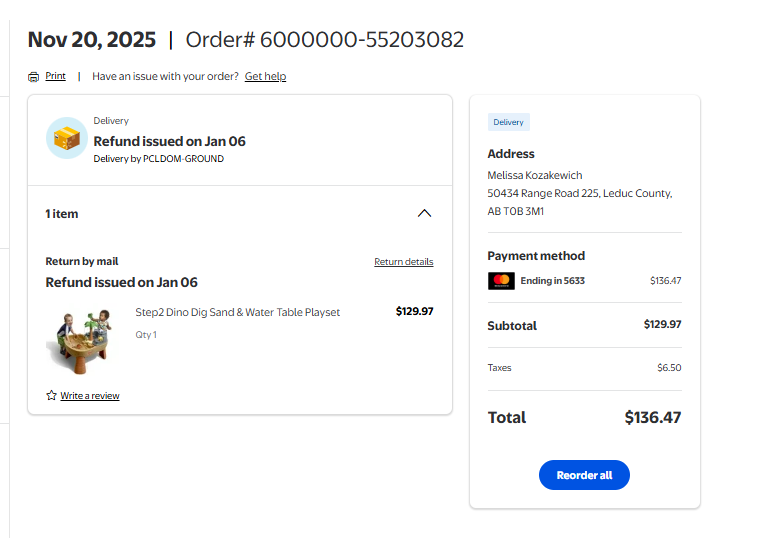Click the Refund issued on Jan 06 heading
This screenshot has height=538, width=766.
click(x=169, y=141)
